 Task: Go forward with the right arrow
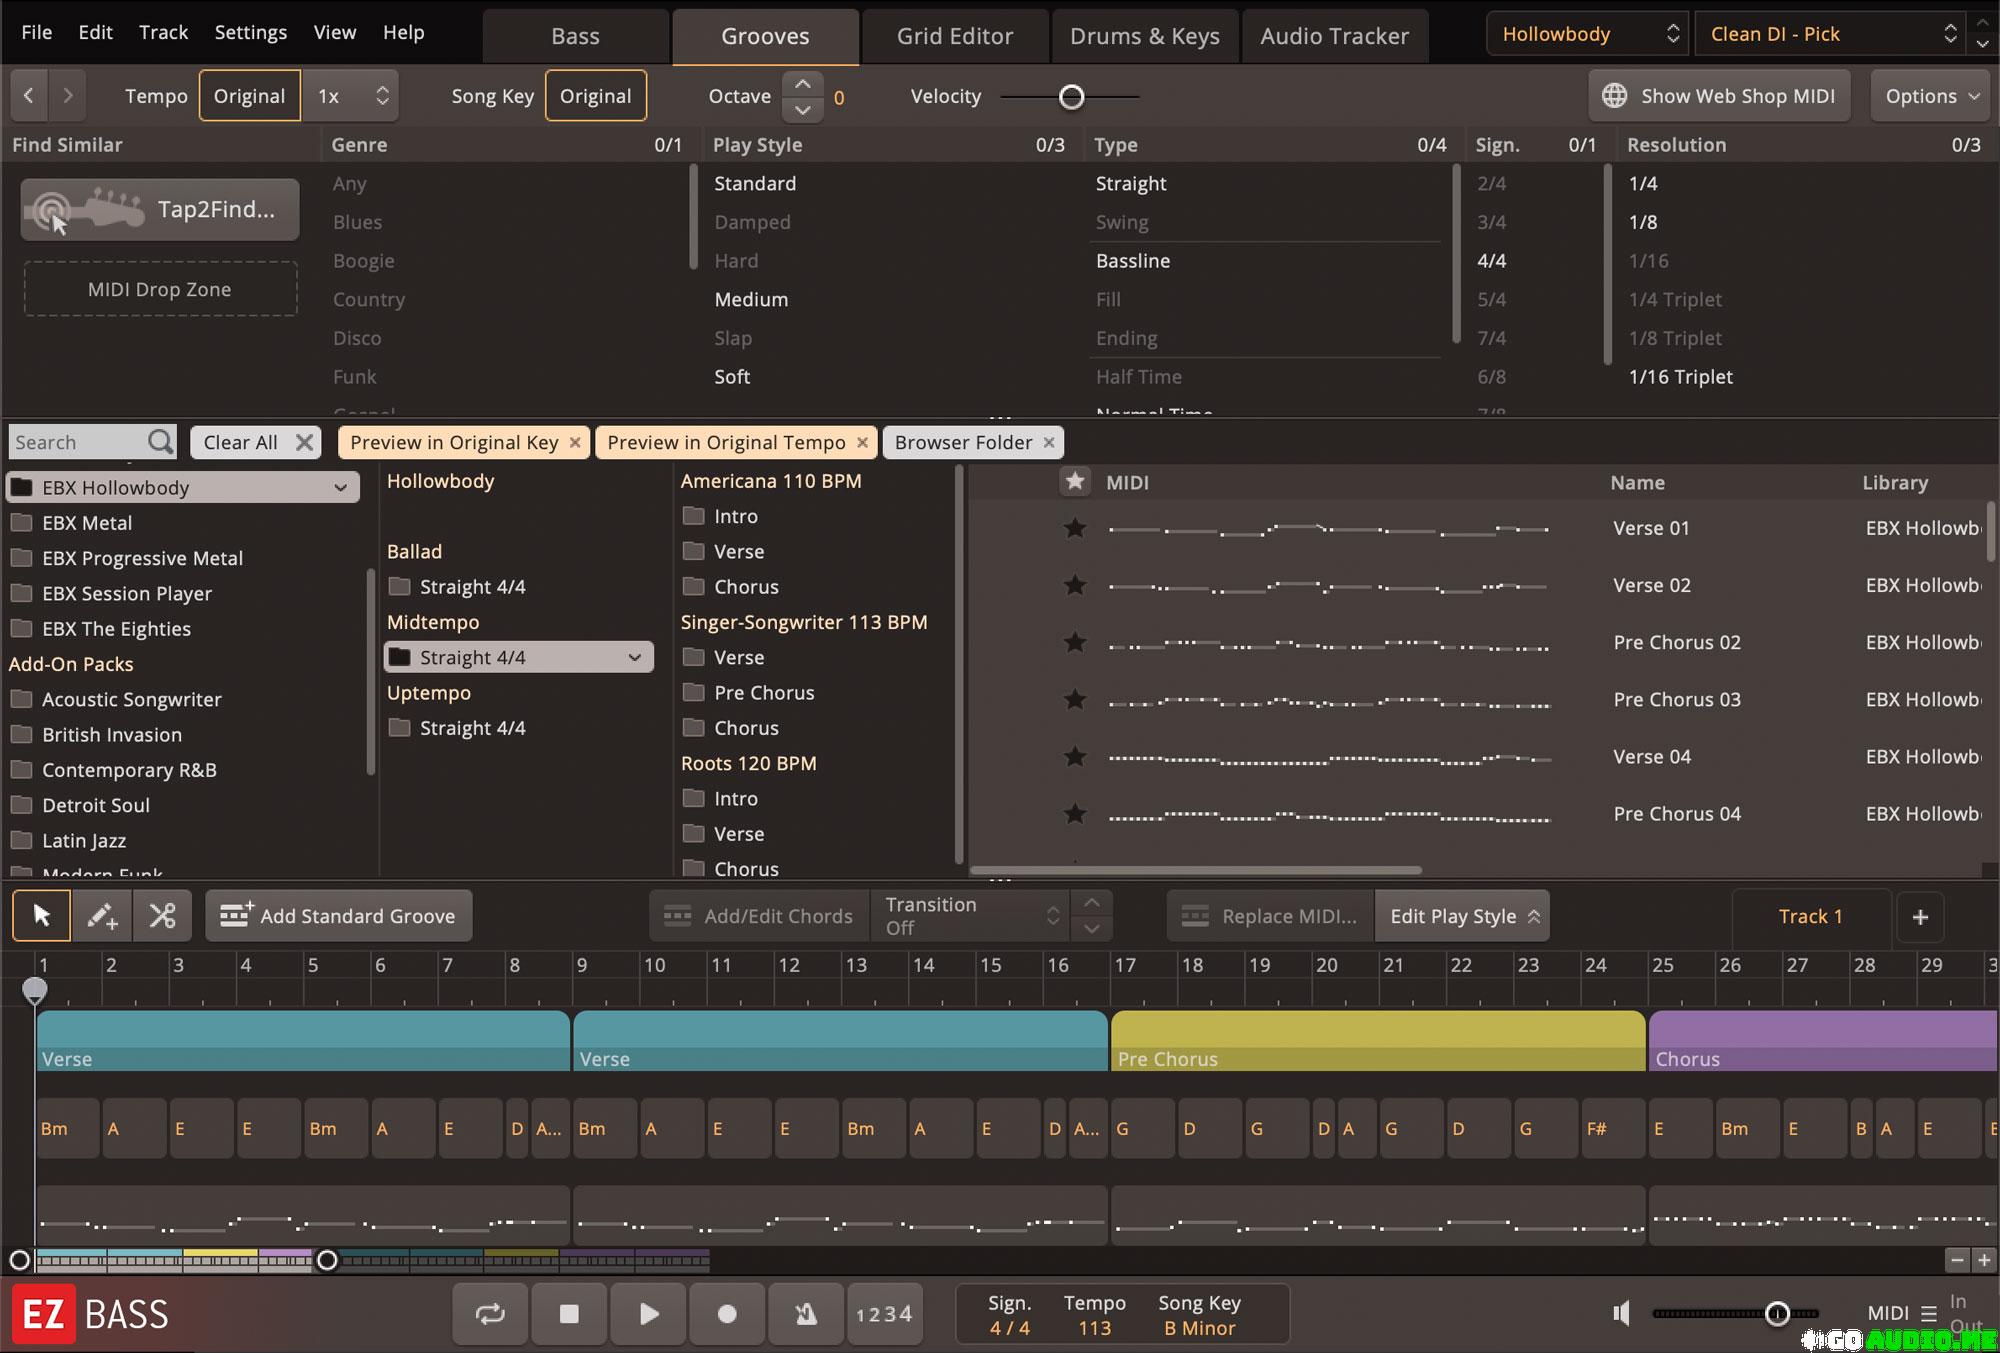(x=67, y=96)
